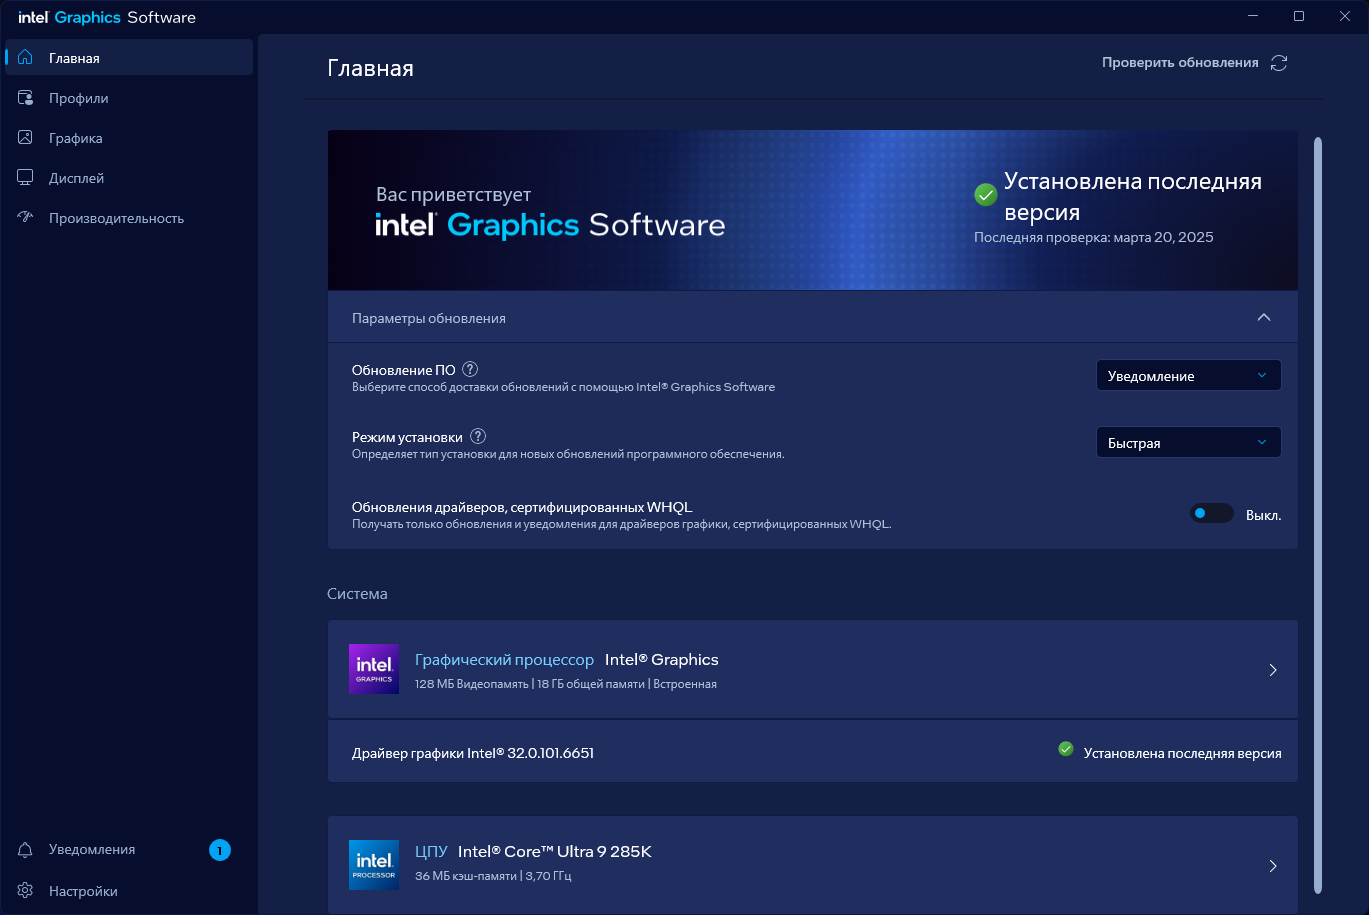1369x915 pixels.
Task: Click the 128 МБ Видеопамять details text
Action: 566,684
